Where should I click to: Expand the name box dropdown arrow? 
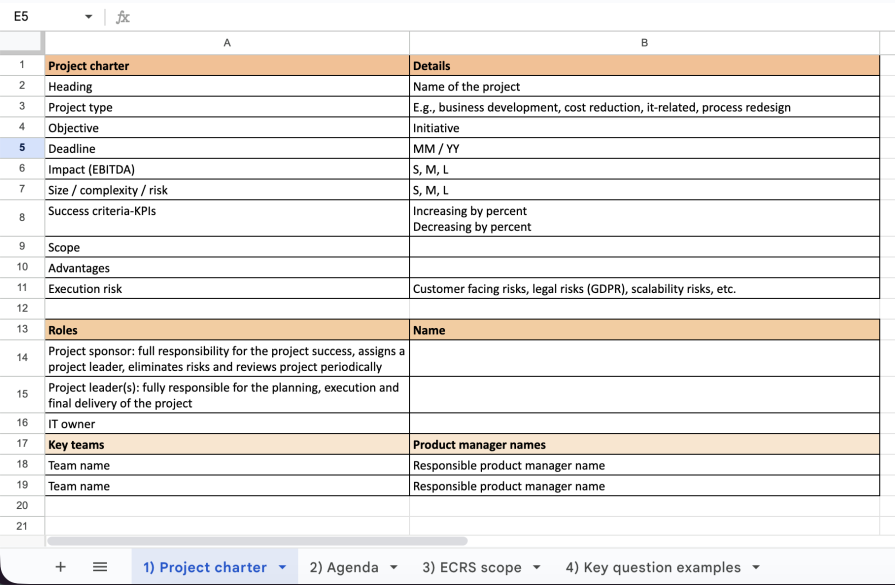click(x=88, y=17)
